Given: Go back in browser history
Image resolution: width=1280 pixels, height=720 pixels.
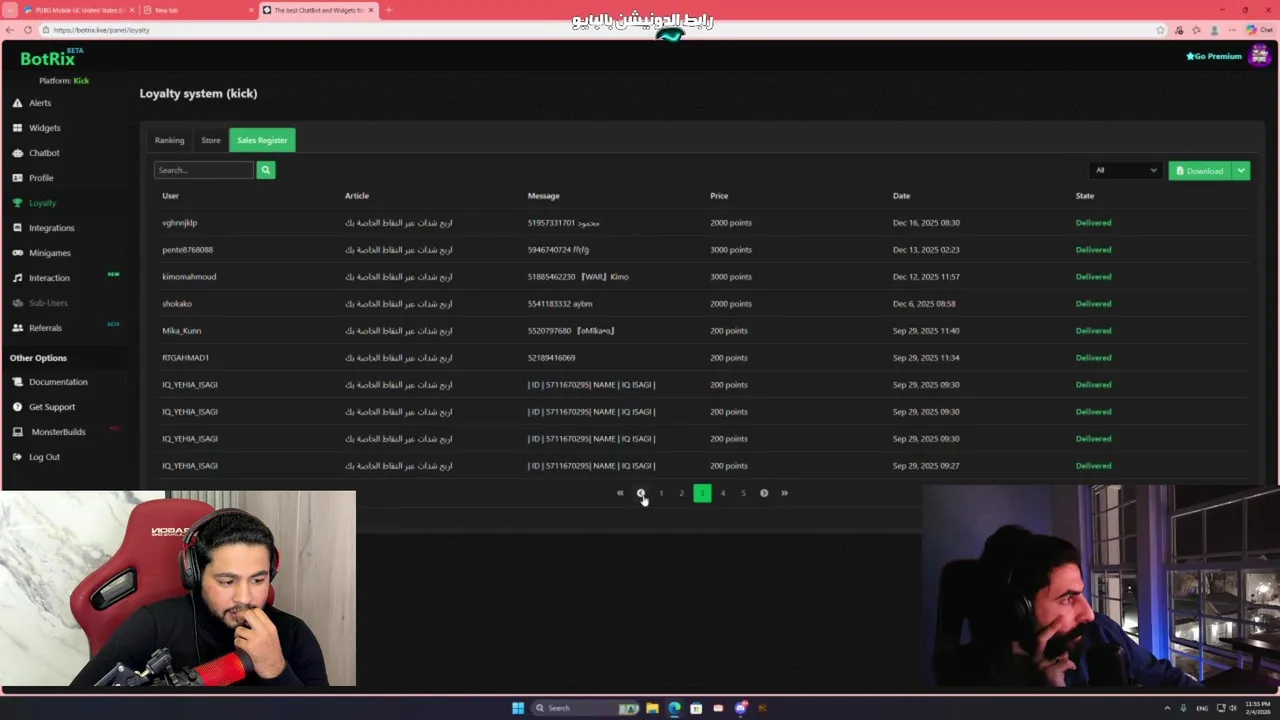Looking at the screenshot, I should (x=10, y=30).
